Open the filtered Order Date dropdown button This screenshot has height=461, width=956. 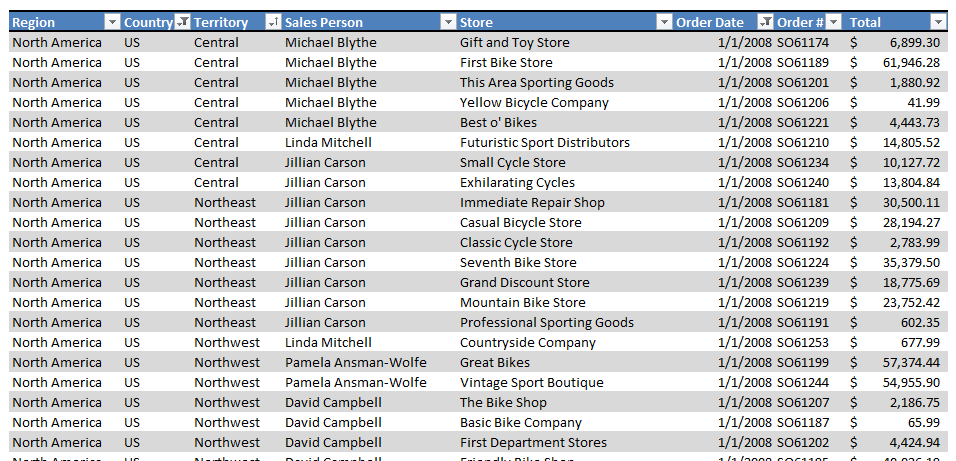click(x=765, y=23)
